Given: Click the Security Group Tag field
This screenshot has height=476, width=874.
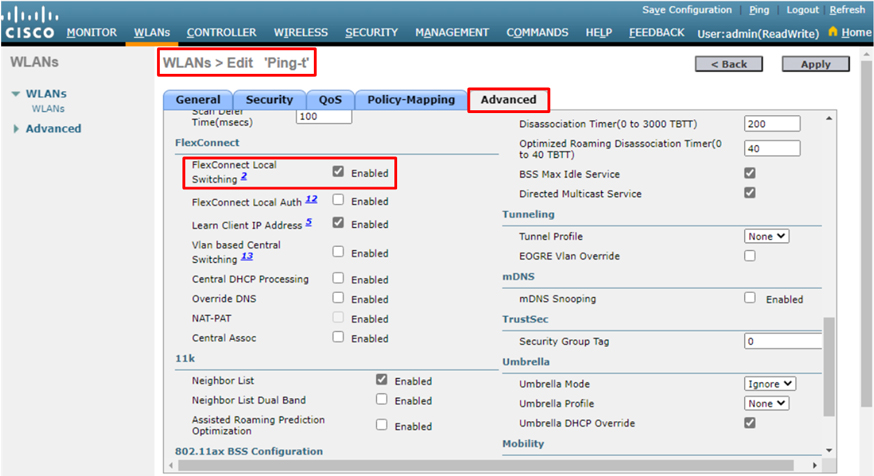Looking at the screenshot, I should coord(782,341).
